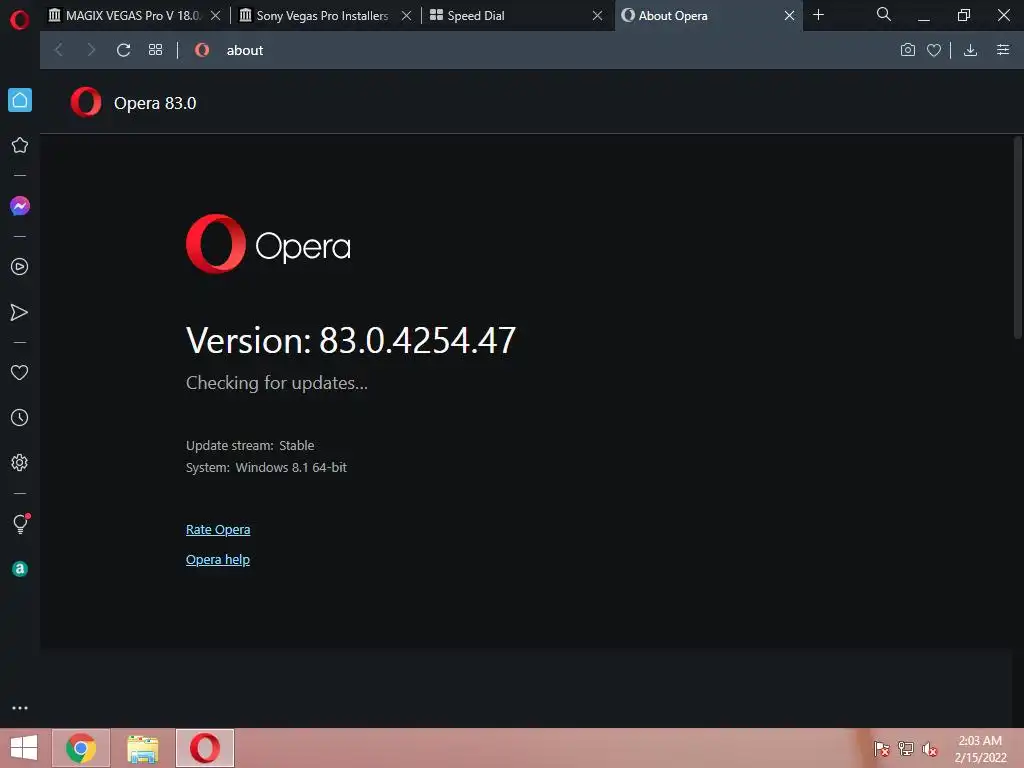Open the Player icon in sidebar
Screen dimensions: 1024x768
pyautogui.click(x=20, y=266)
